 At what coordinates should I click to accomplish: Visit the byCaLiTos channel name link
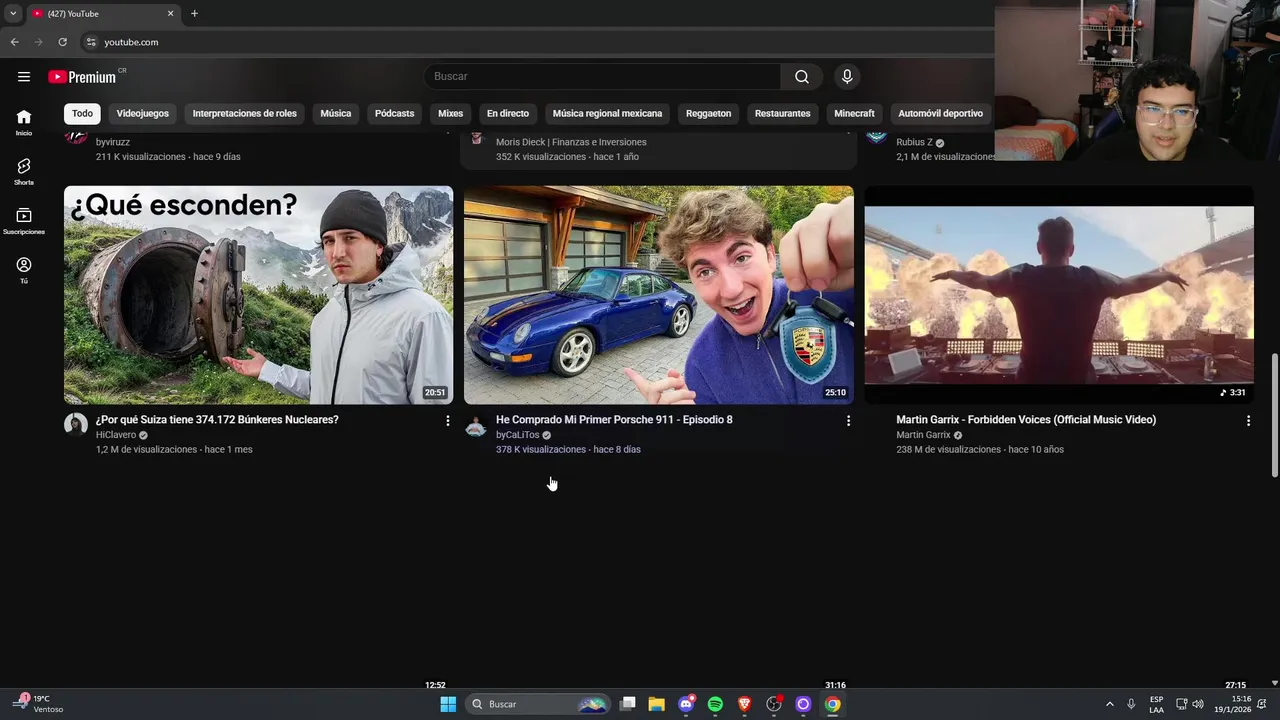click(517, 435)
